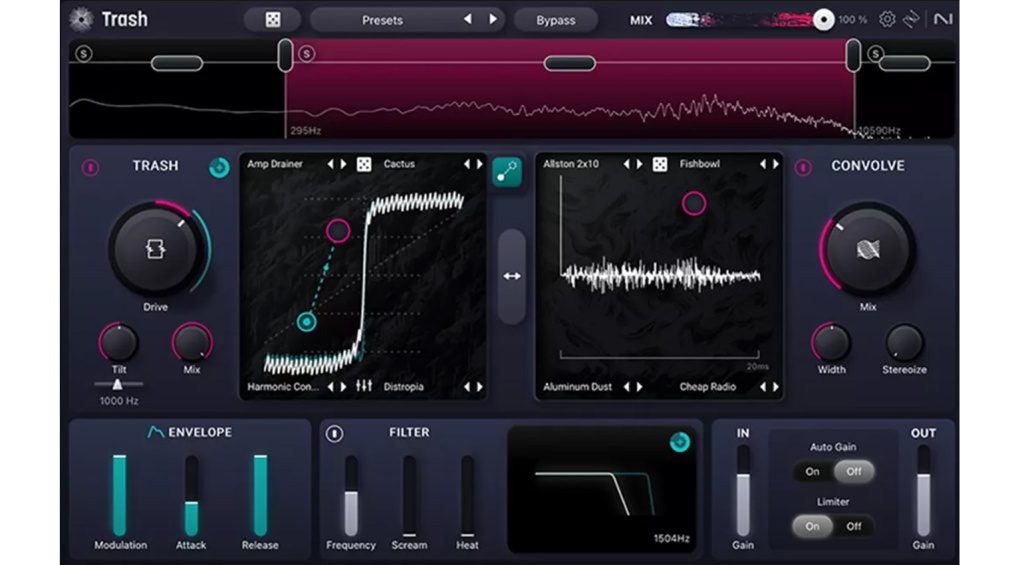Click the Native Instruments logo icon
The height and width of the screenshot is (565, 1024).
(942, 20)
